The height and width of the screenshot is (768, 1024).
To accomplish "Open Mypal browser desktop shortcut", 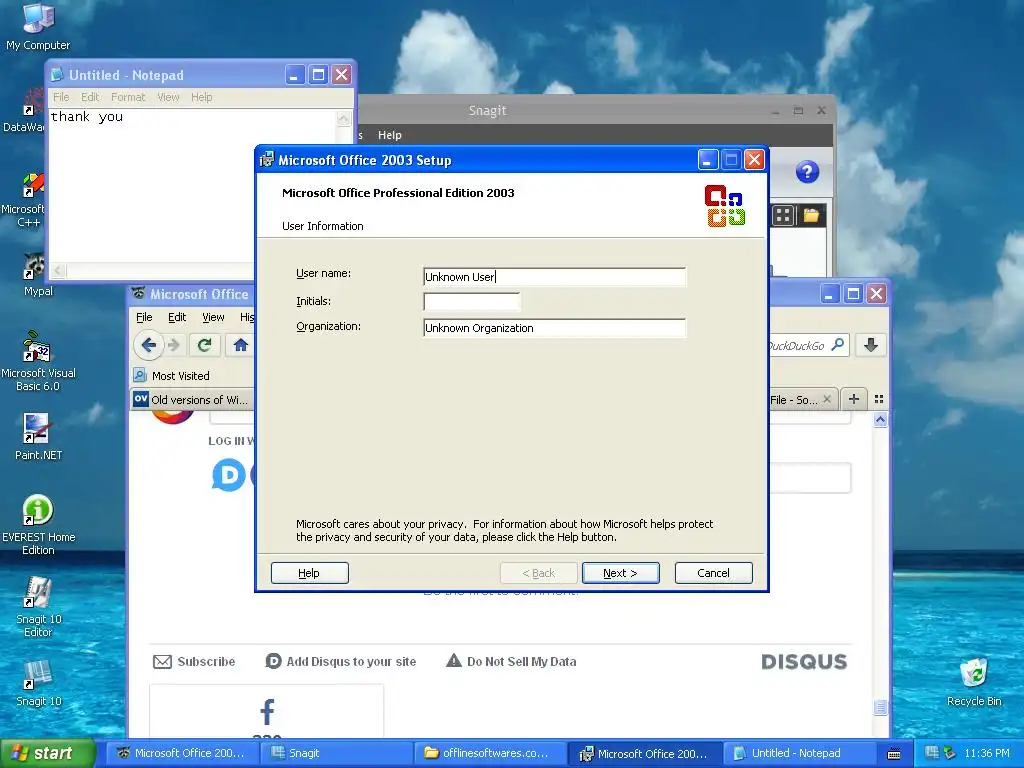I will (38, 274).
